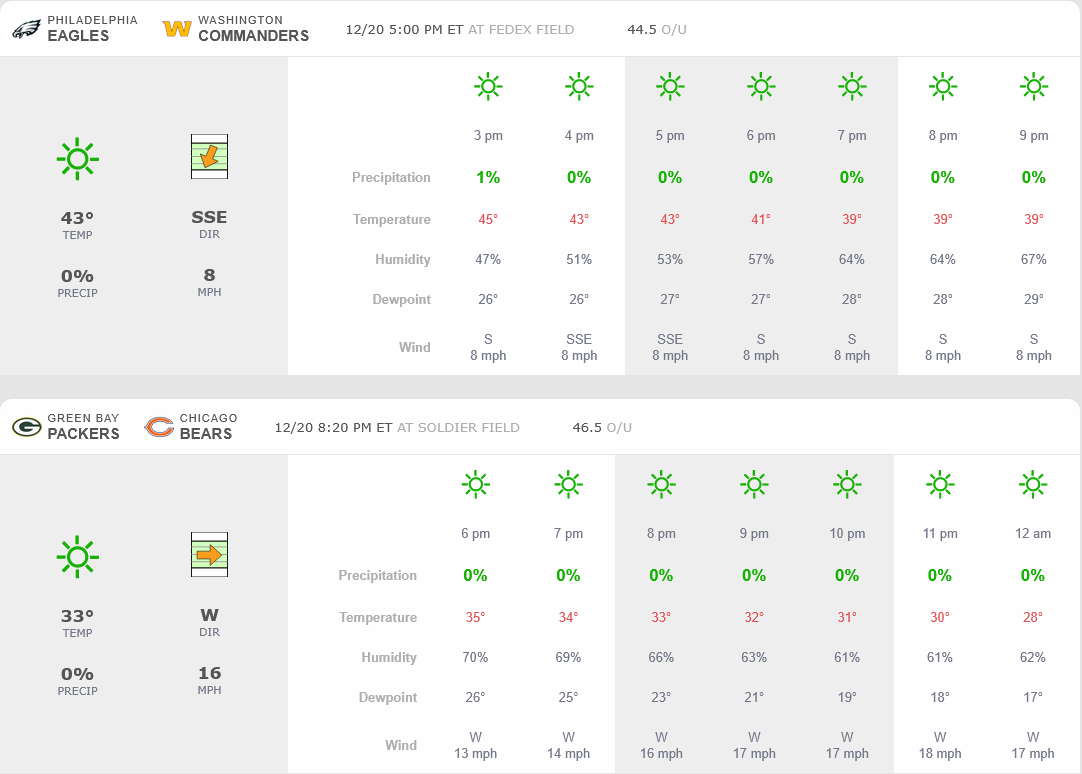The height and width of the screenshot is (774, 1082).
Task: Open the Washington Commanders team link
Action: click(x=253, y=28)
